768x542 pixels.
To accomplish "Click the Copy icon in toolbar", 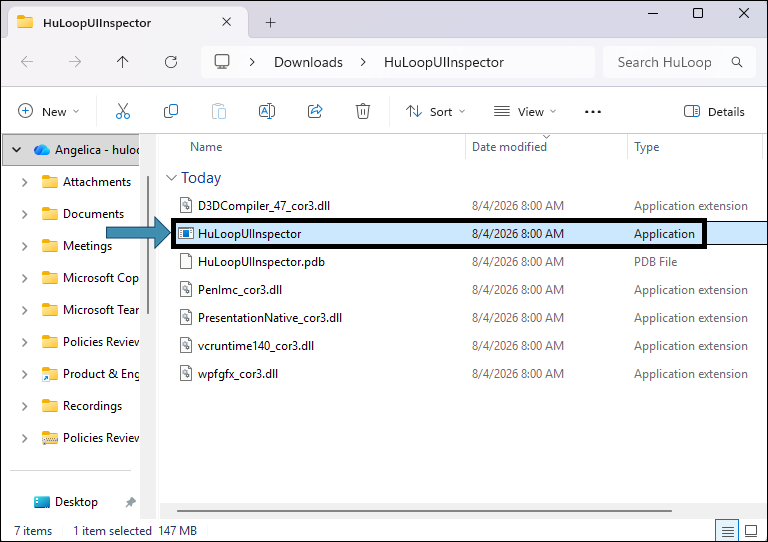I will (171, 112).
